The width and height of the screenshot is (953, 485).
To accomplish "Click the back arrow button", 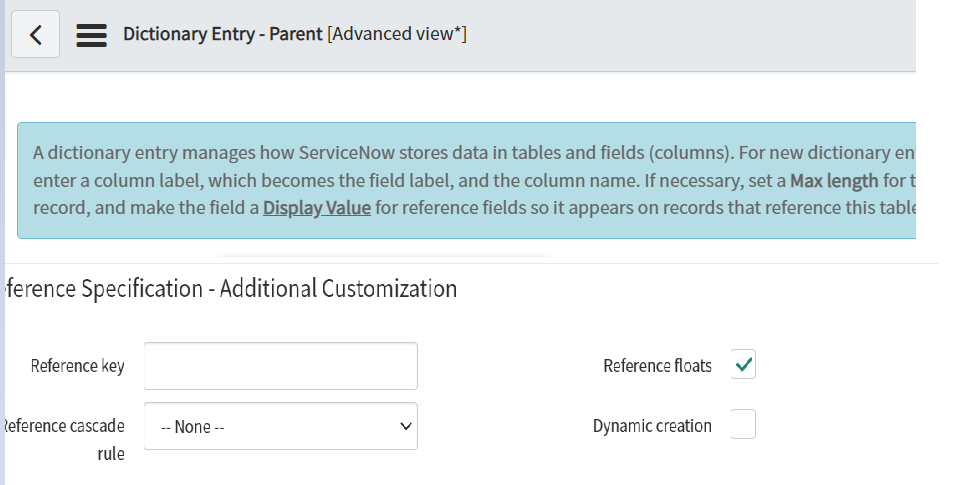I will (x=35, y=35).
